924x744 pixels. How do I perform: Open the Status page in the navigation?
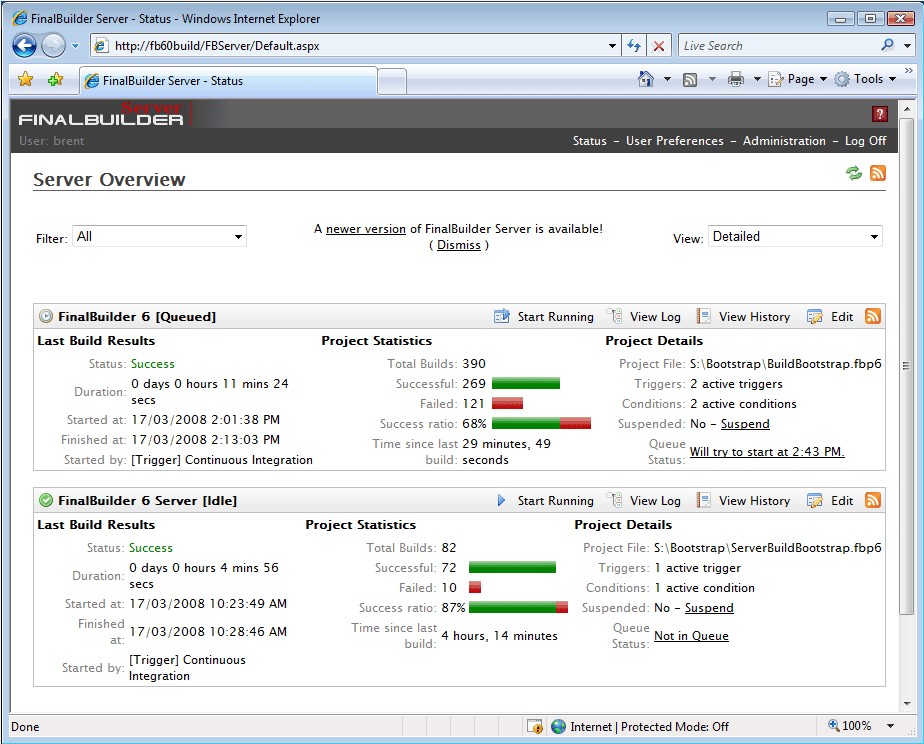[590, 141]
